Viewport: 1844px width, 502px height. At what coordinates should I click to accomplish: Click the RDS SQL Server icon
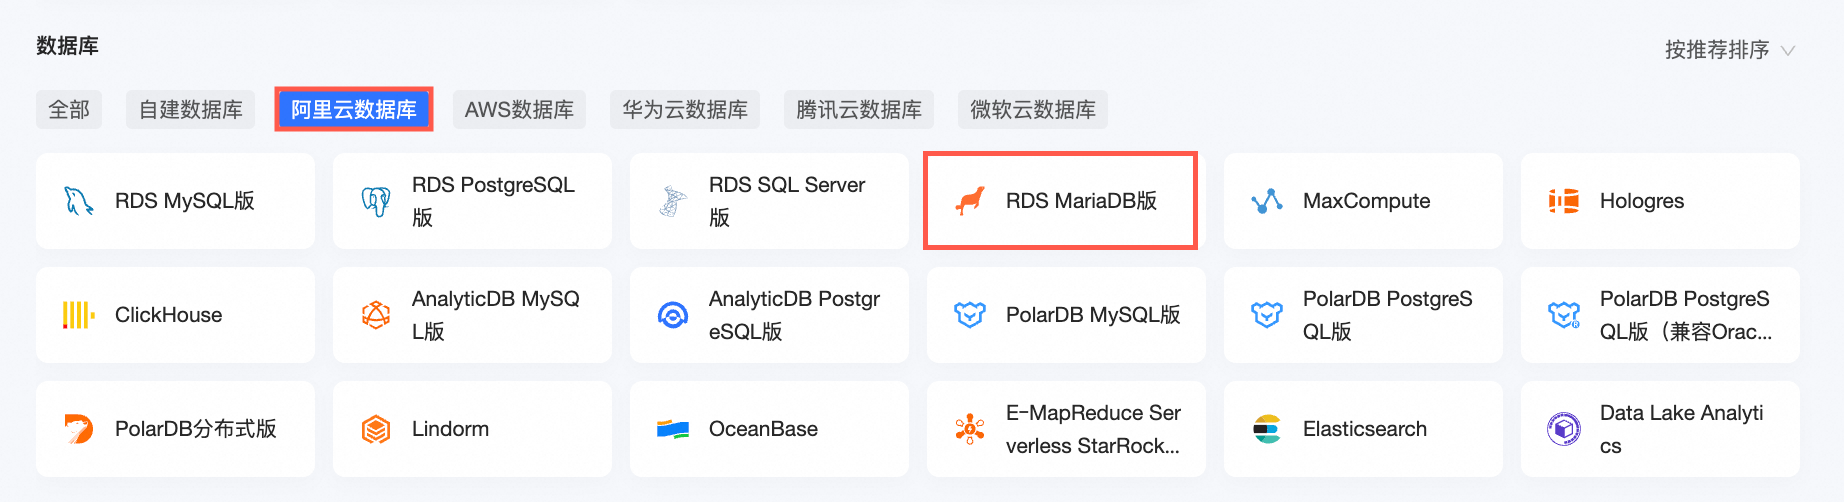pos(673,201)
